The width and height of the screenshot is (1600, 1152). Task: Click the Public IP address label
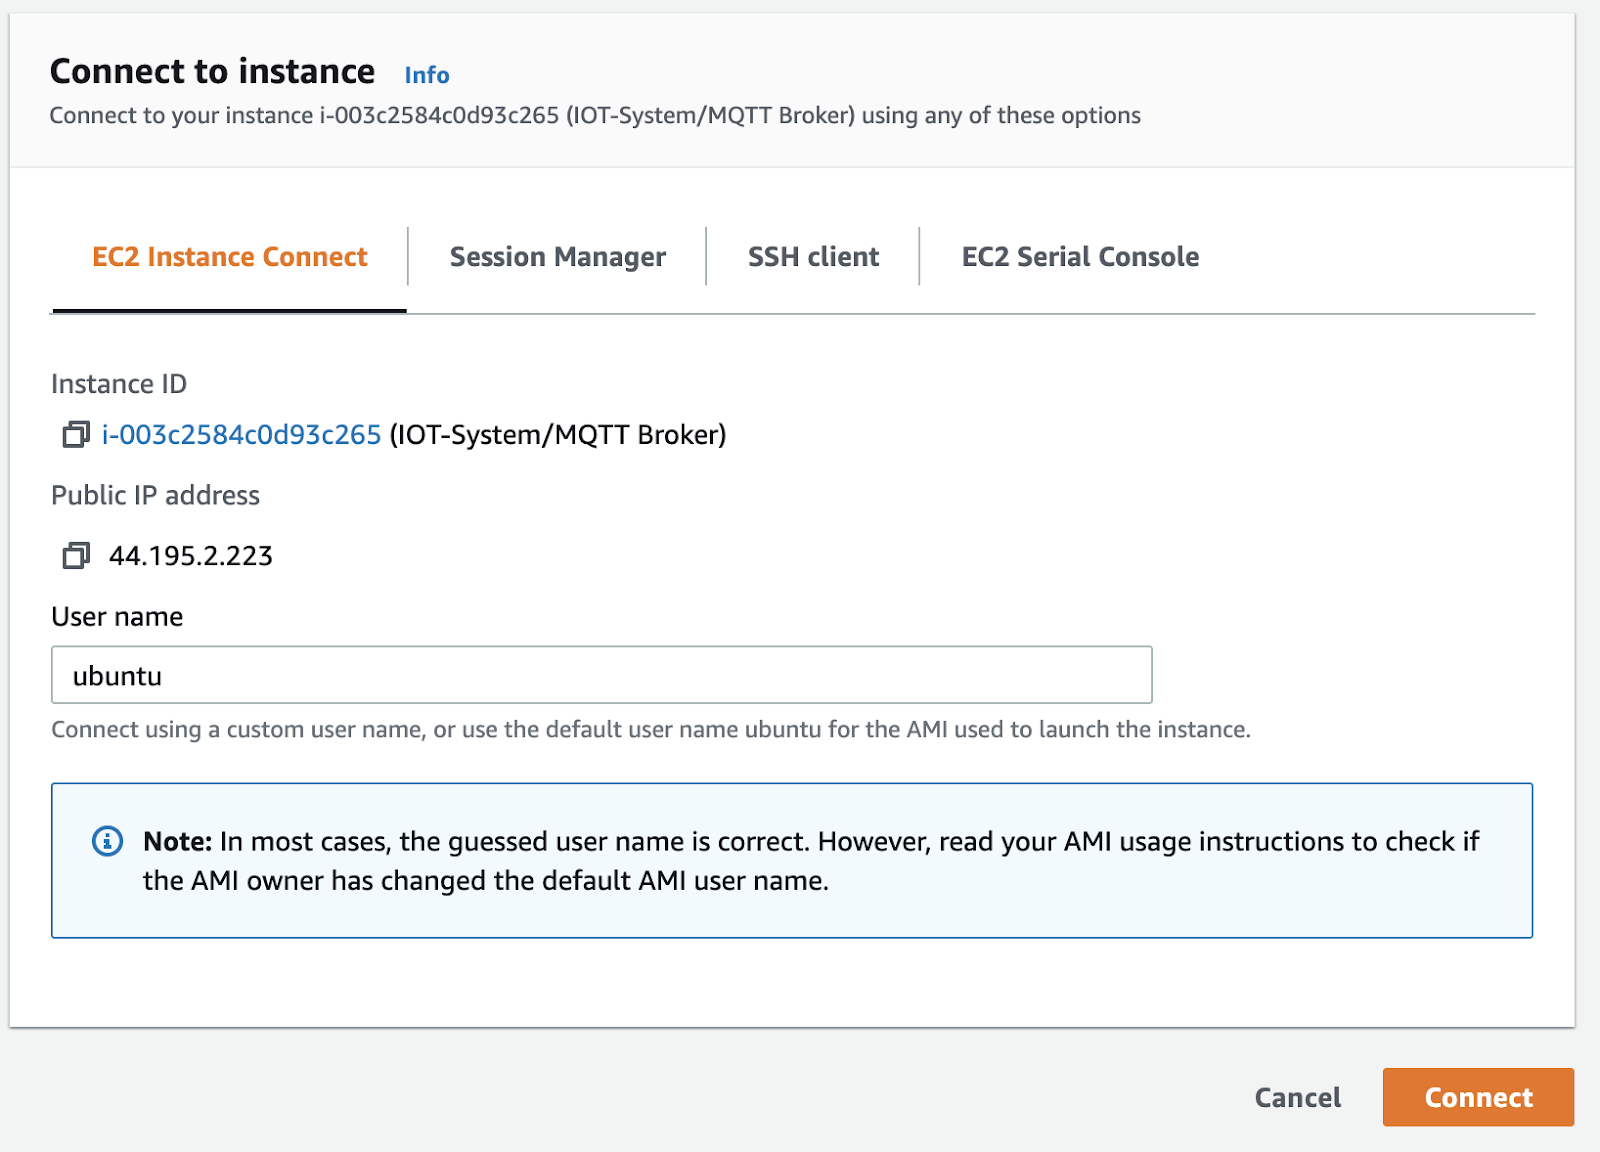click(x=155, y=496)
